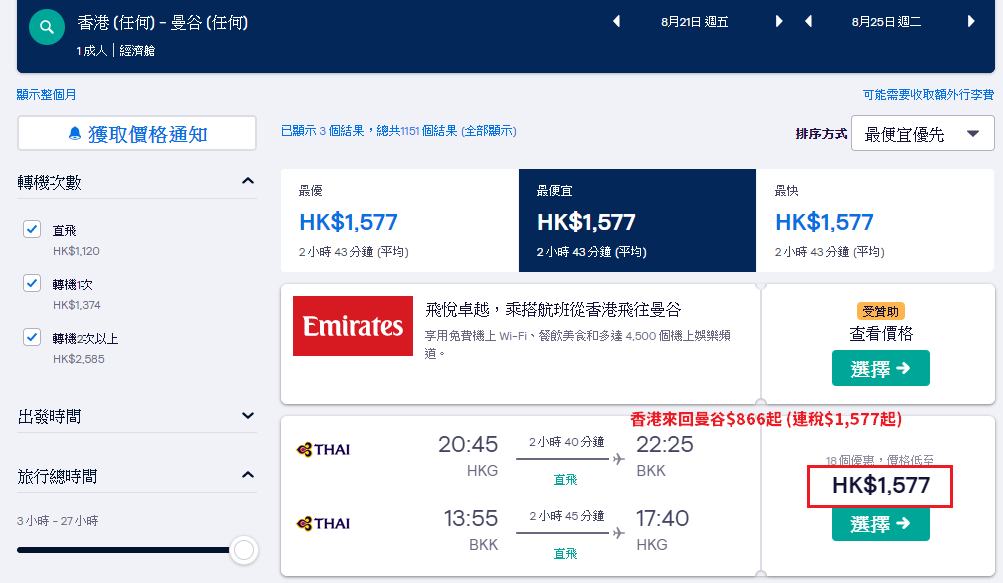This screenshot has width=1003, height=583.
Task: Click 選擇 button for THAI flight HK$1,577
Action: pos(880,523)
